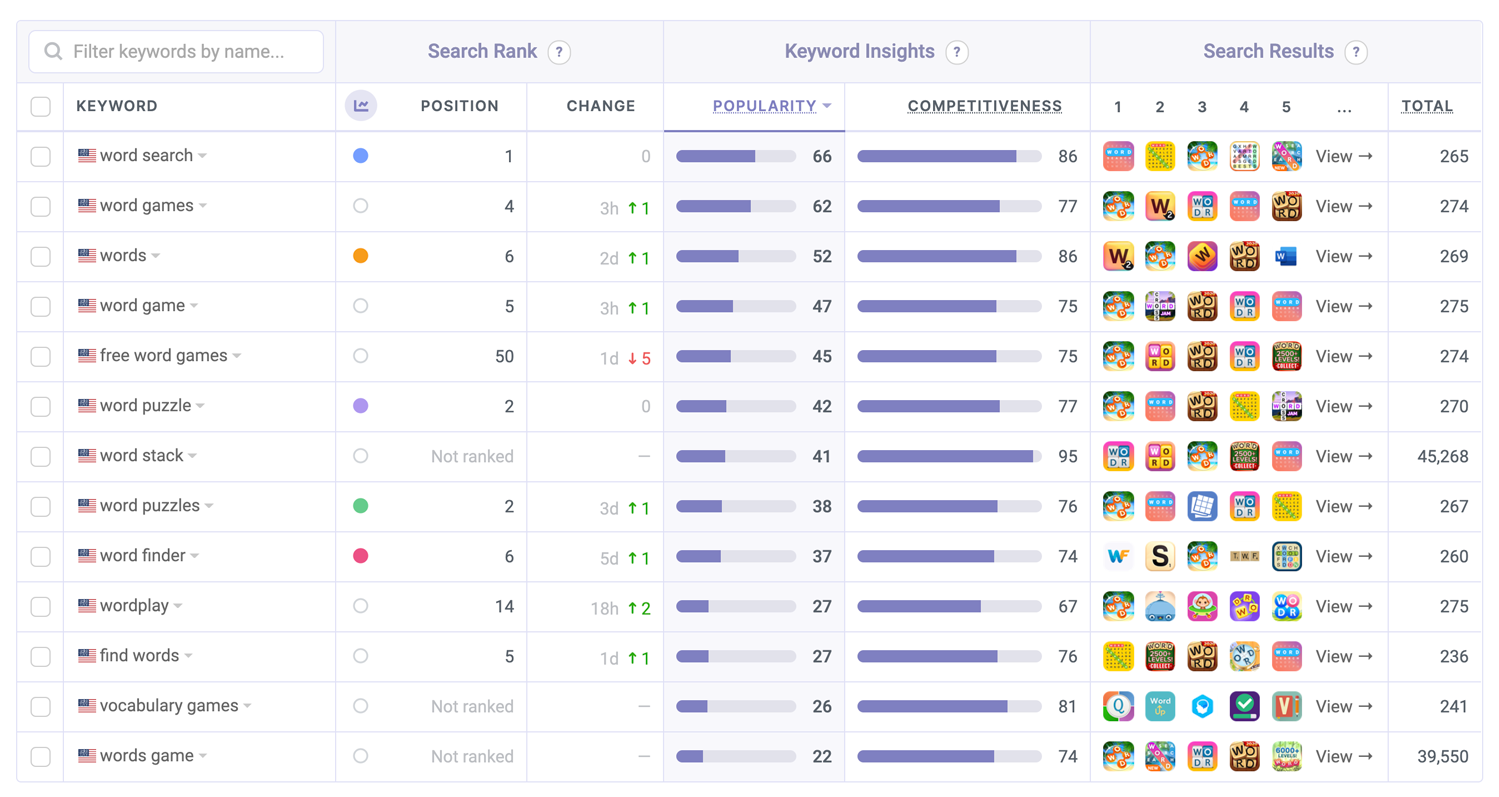Open the Keyword Insights help icon
1499x797 pixels.
pyautogui.click(x=957, y=52)
